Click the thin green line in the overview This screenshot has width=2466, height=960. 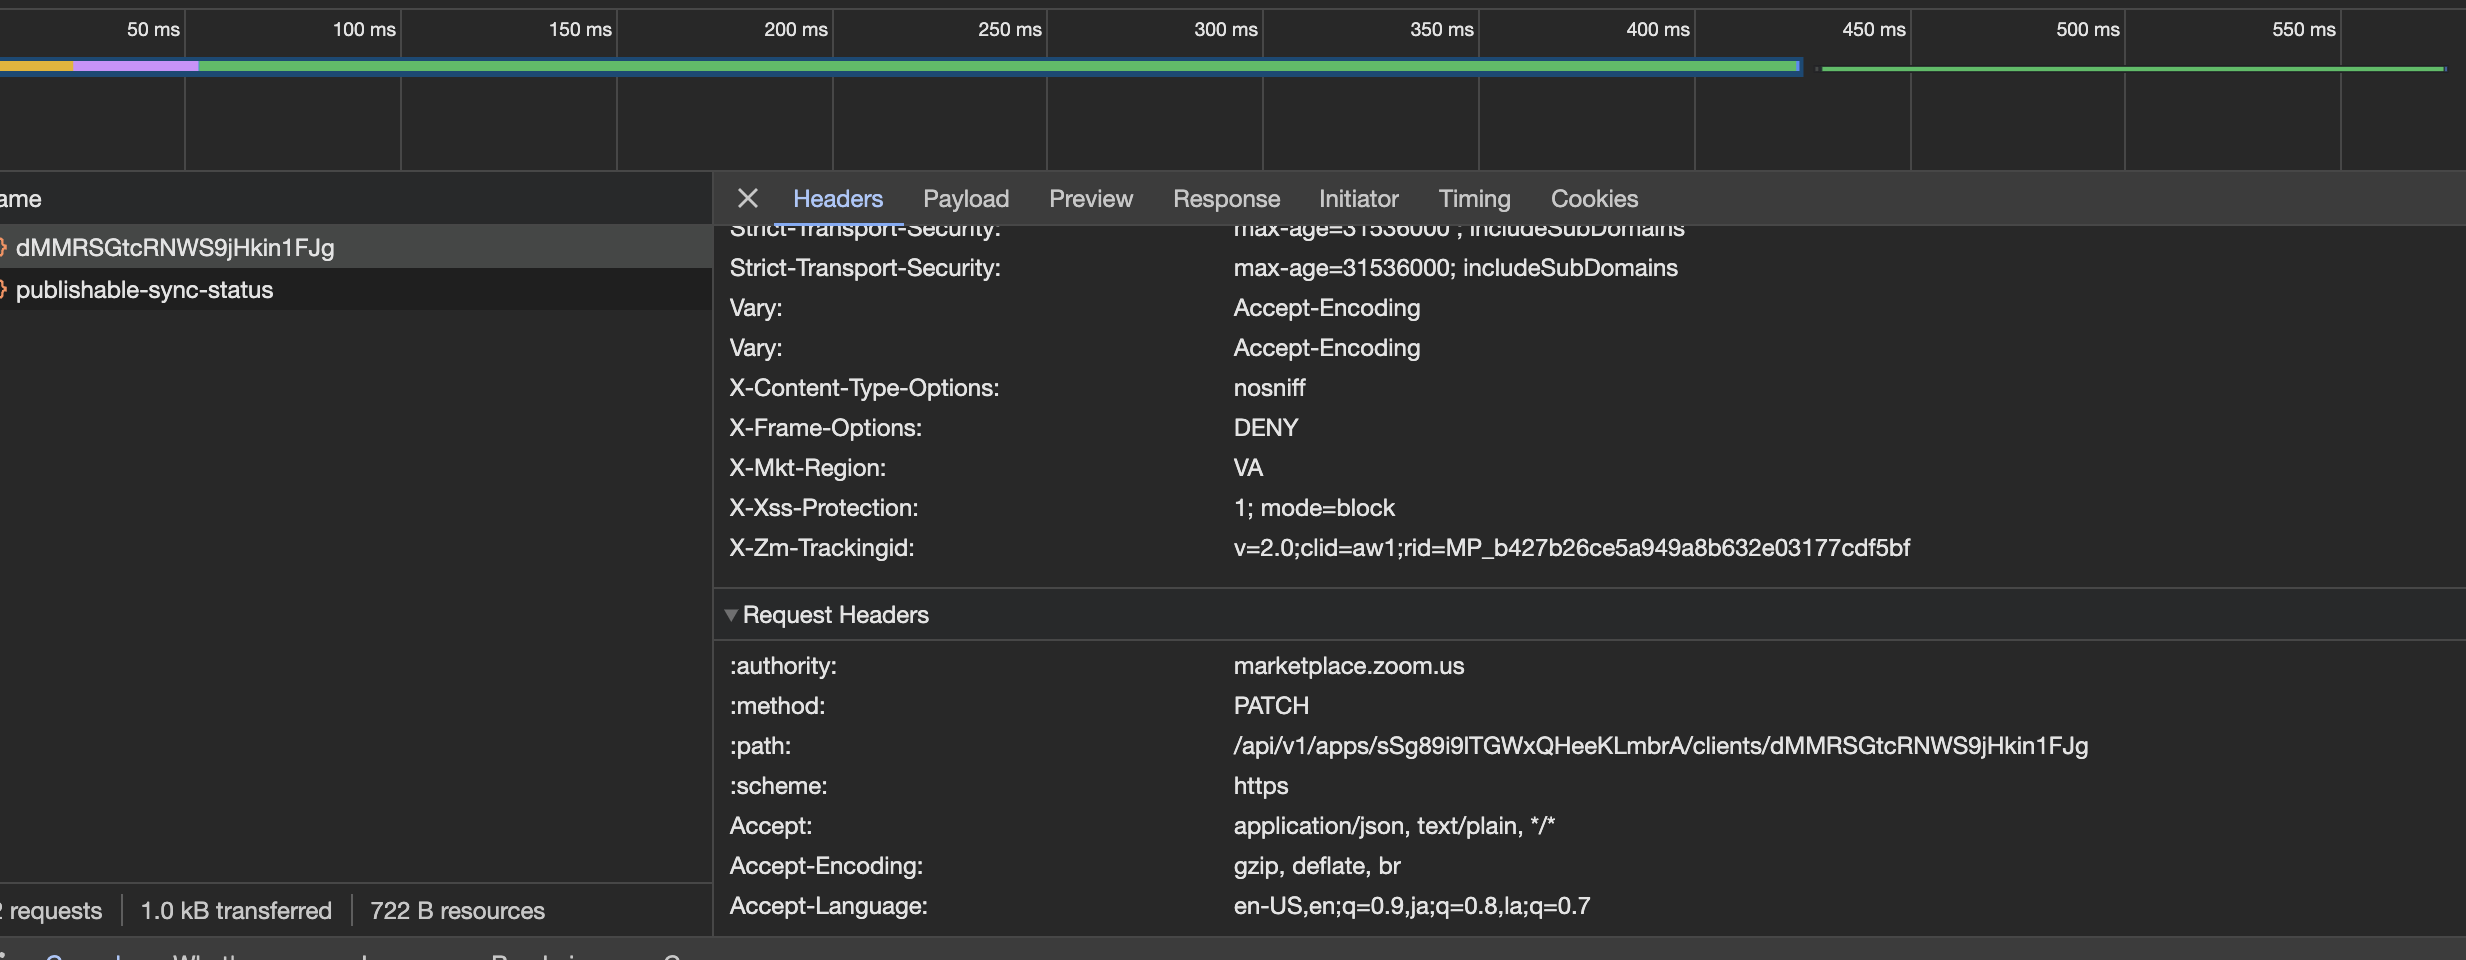(2130, 69)
